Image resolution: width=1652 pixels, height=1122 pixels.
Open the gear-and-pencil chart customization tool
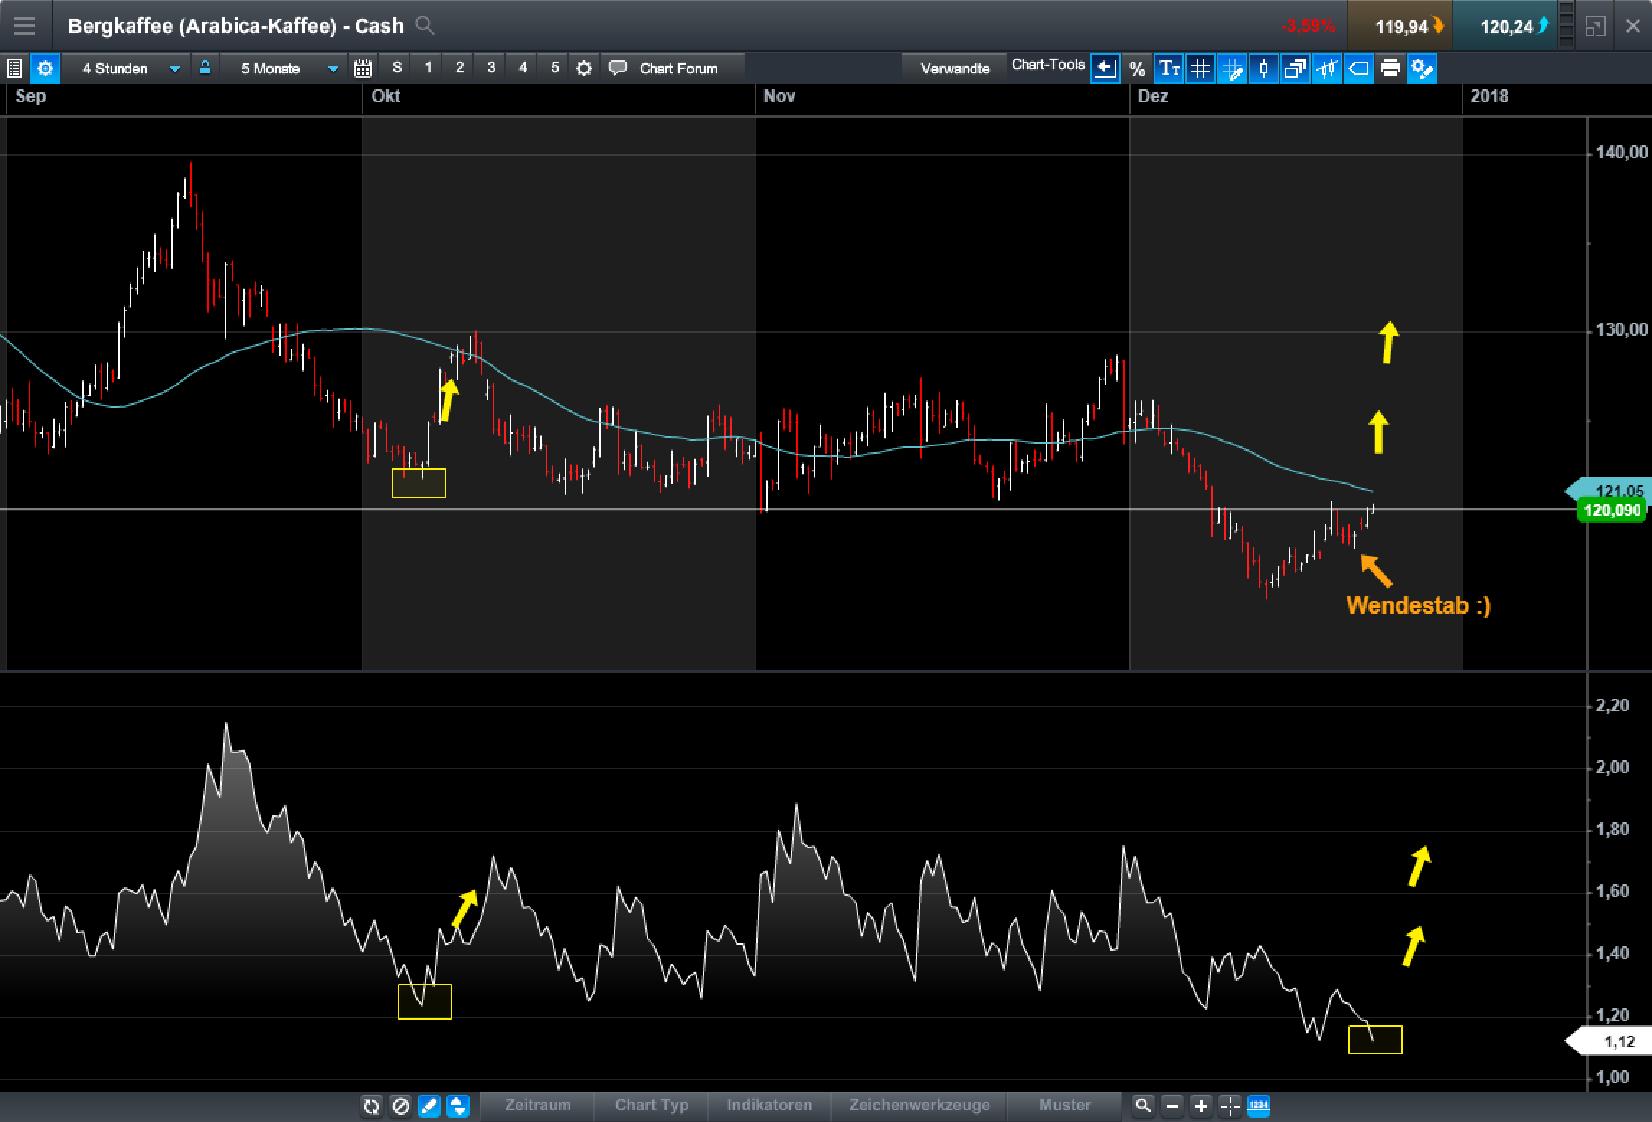pos(1422,68)
